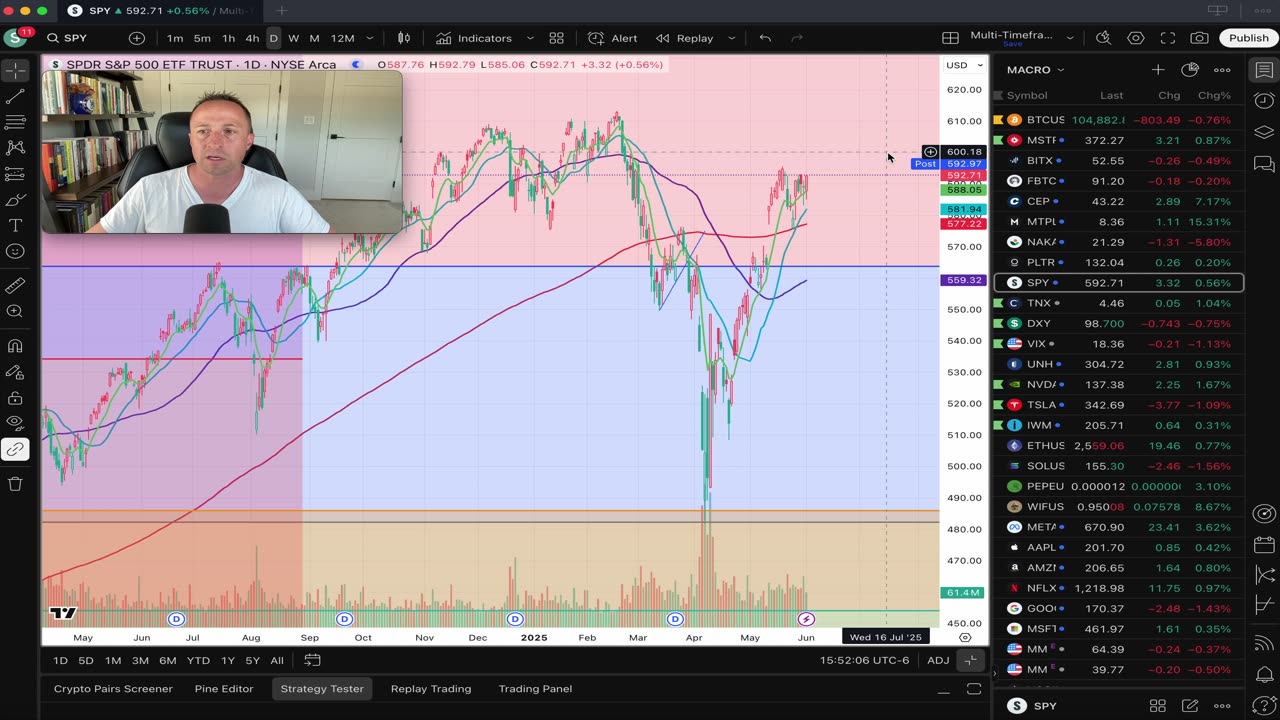The width and height of the screenshot is (1280, 720).
Task: Expand the MACRO watchlist dropdown
Action: pos(1036,70)
